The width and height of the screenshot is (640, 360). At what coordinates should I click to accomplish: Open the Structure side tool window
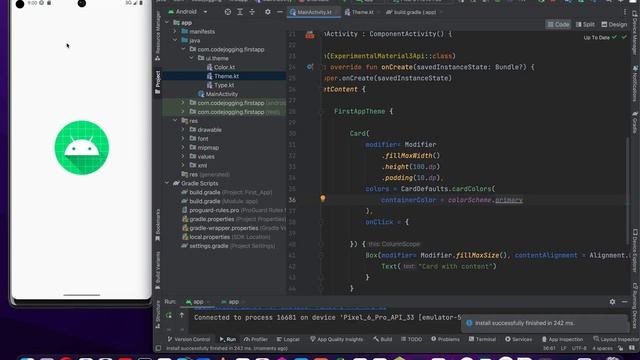[x=158, y=315]
